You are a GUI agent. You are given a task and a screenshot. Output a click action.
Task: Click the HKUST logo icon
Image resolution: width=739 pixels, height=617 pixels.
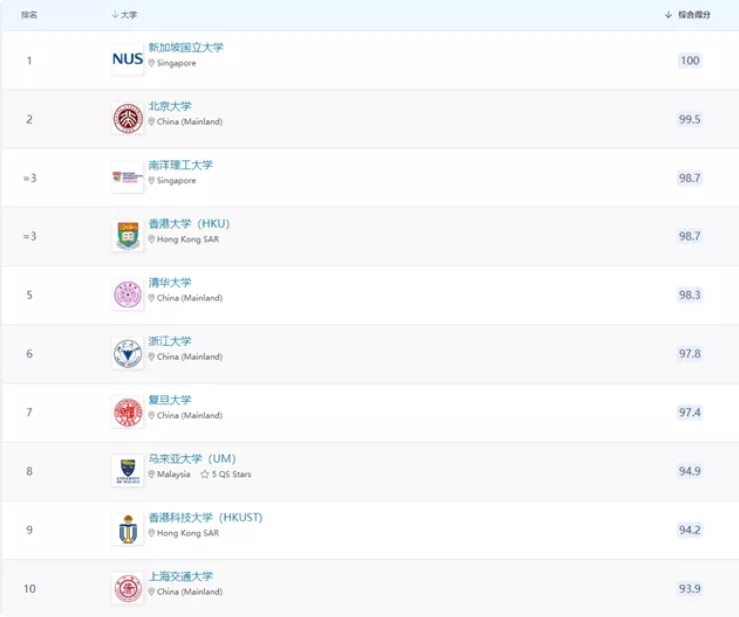(127, 530)
